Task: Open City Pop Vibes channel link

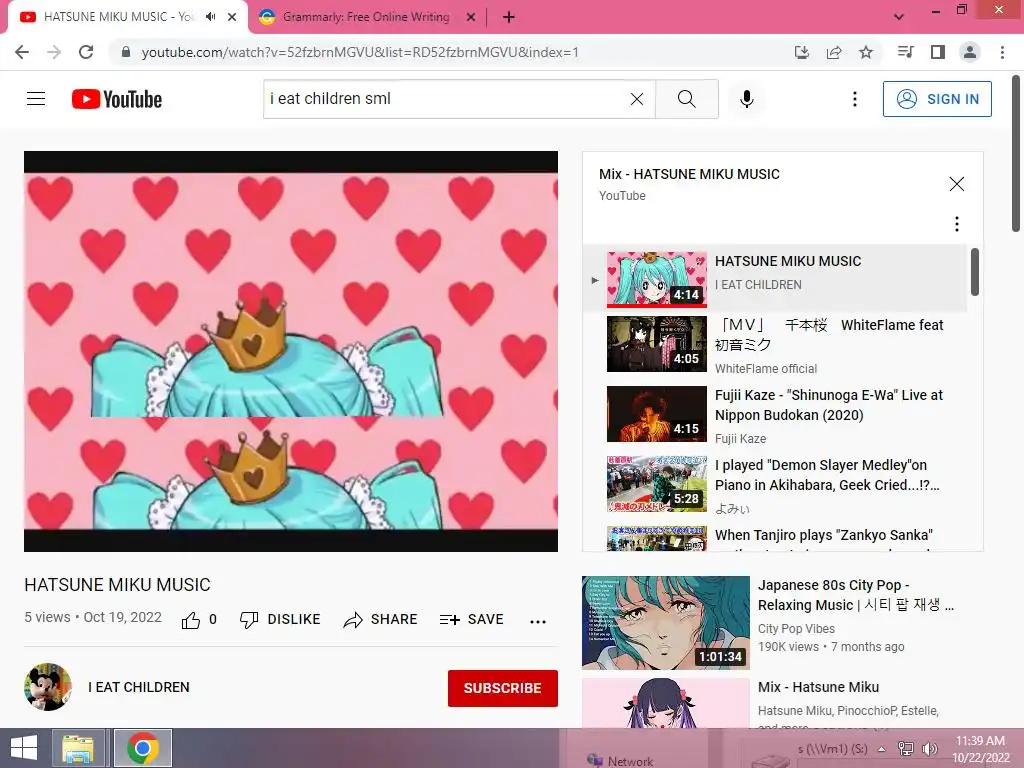Action: point(796,629)
